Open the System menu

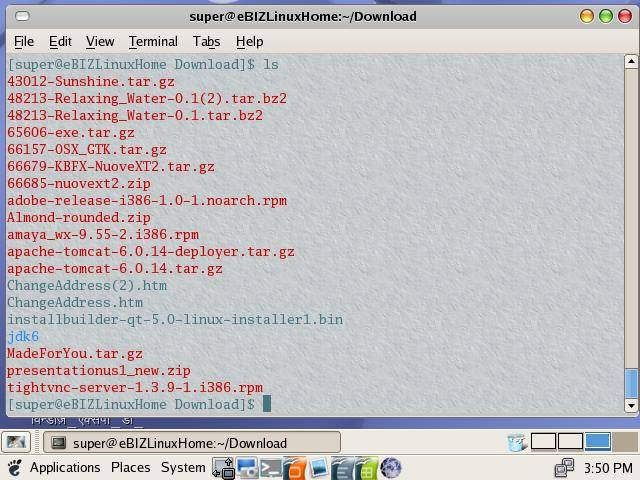click(183, 467)
